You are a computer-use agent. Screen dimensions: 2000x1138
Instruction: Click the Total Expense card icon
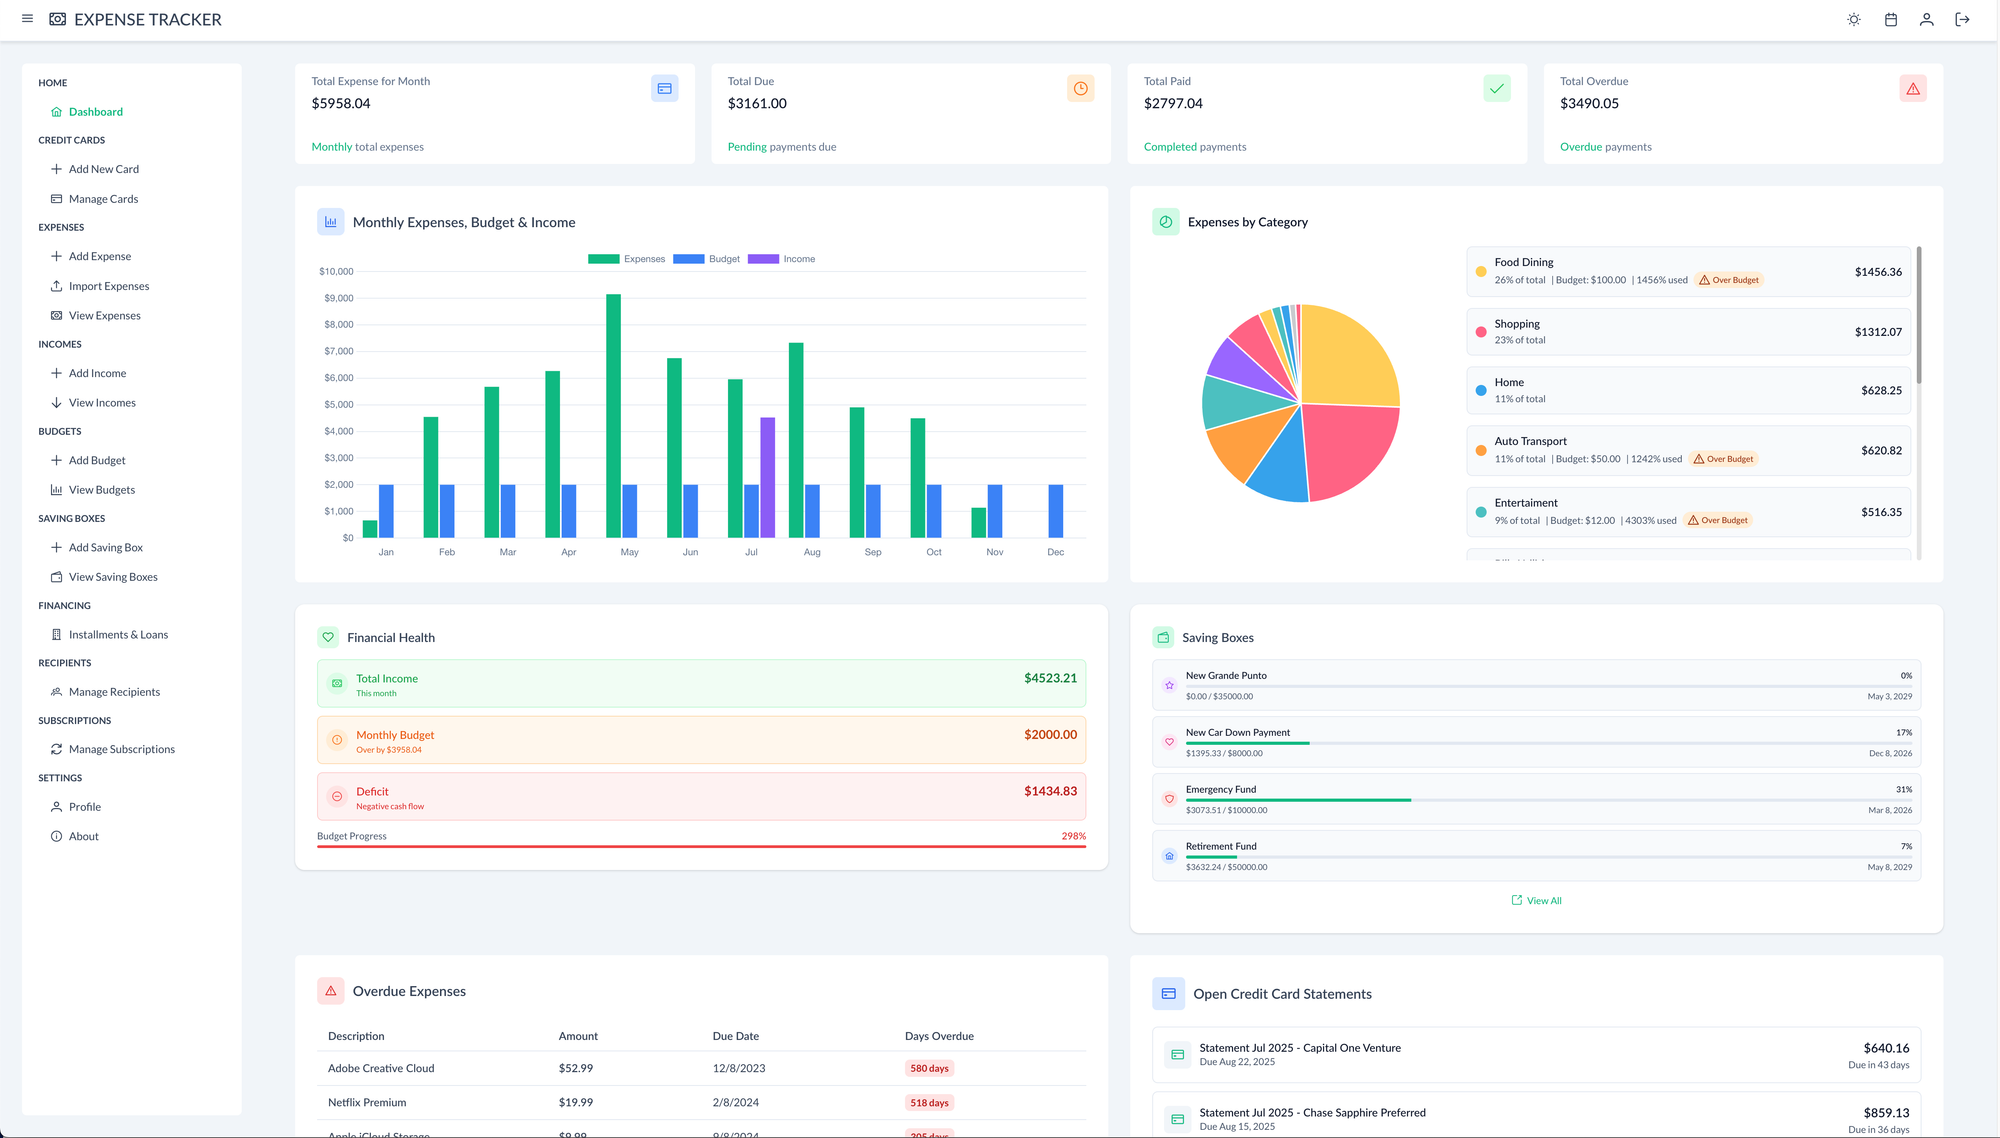pos(664,89)
